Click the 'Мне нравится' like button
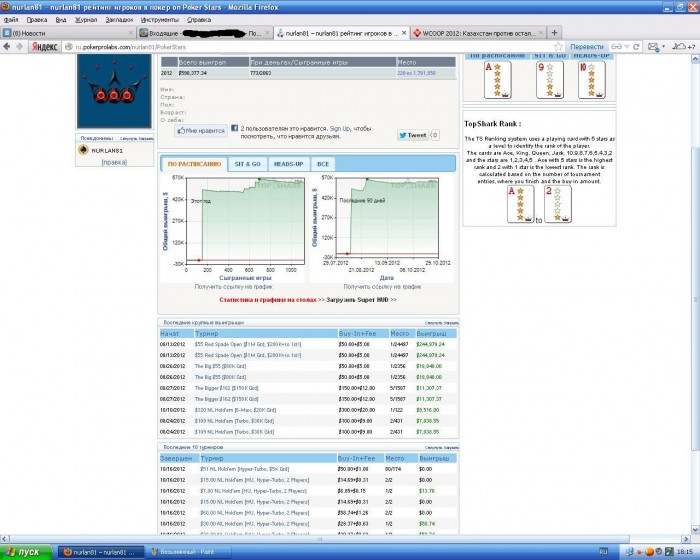 point(201,131)
